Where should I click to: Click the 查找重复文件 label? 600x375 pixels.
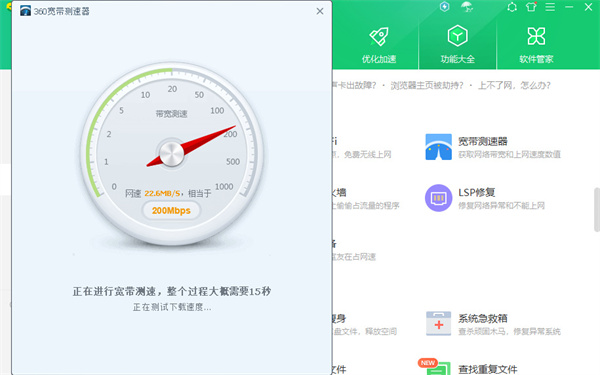(x=488, y=369)
